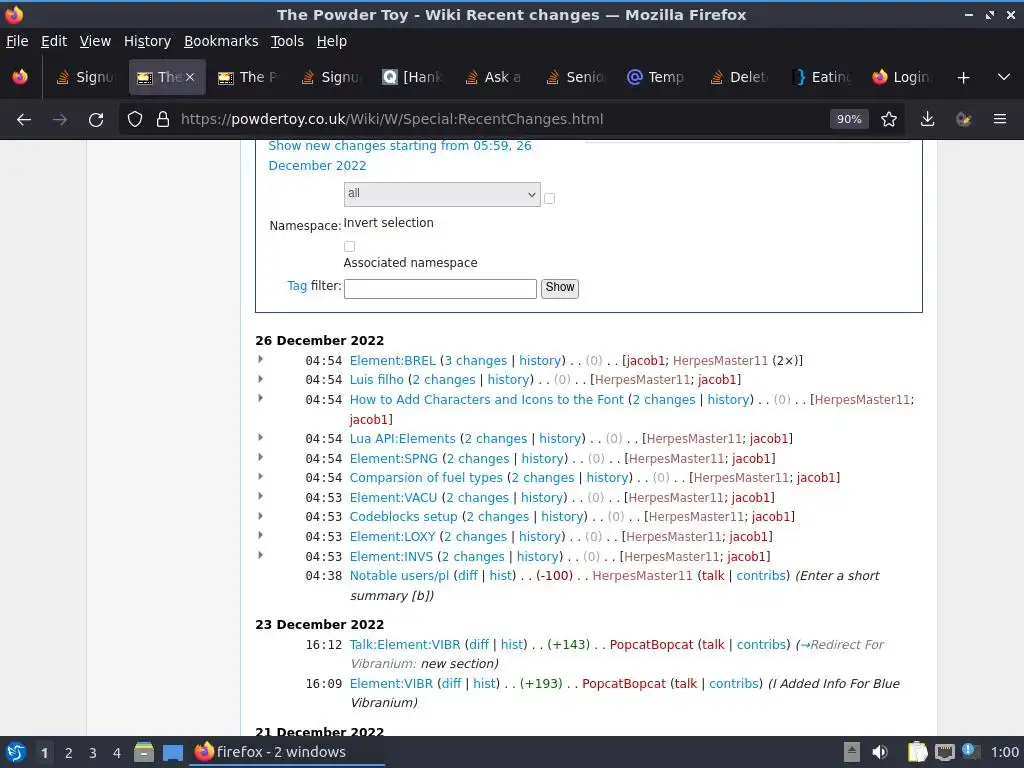Screen dimensions: 1024x768
Task: Open the View menu
Action: coord(95,41)
